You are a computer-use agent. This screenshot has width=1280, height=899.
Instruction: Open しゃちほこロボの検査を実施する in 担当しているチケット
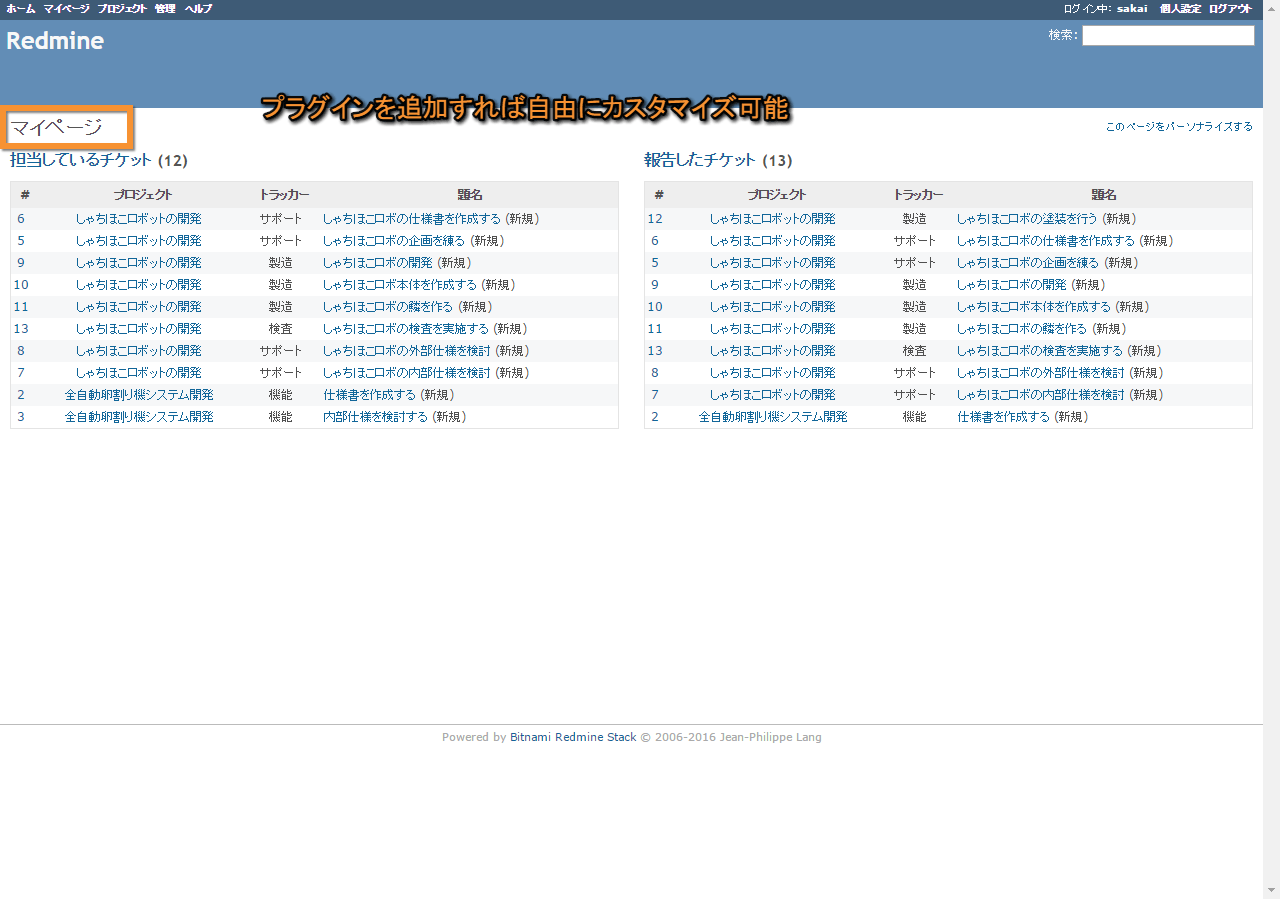tap(406, 329)
